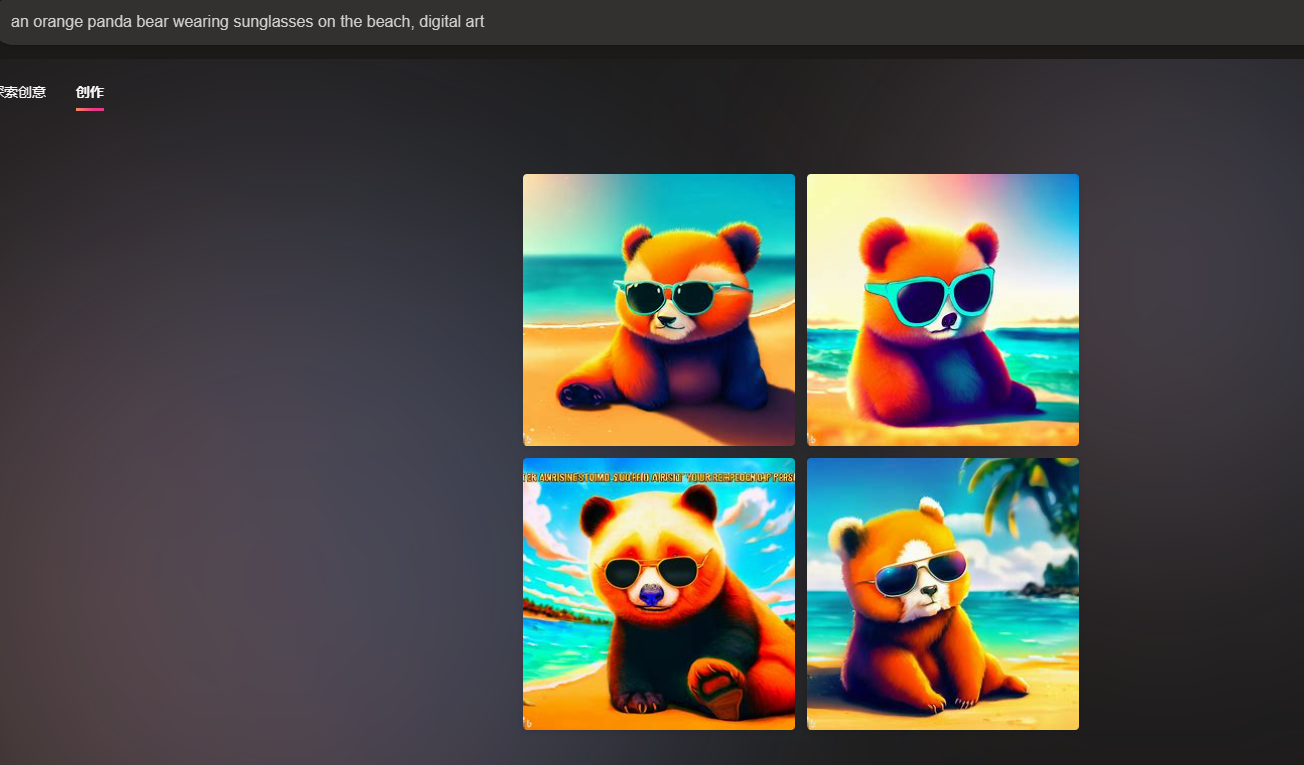Click the black foot of the lying panda

pos(580,393)
